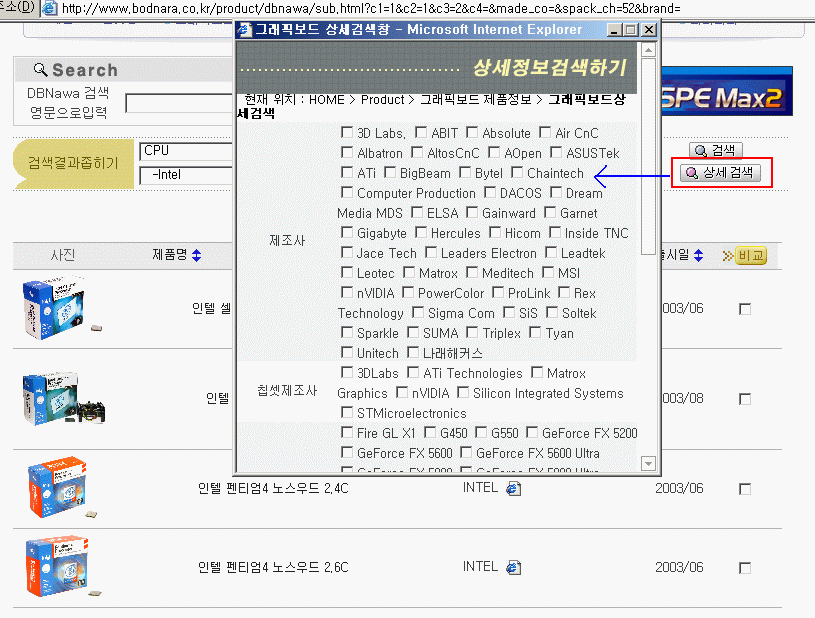The image size is (815, 618).
Task: Click the Search magnifier icon heading
Action: [40, 69]
